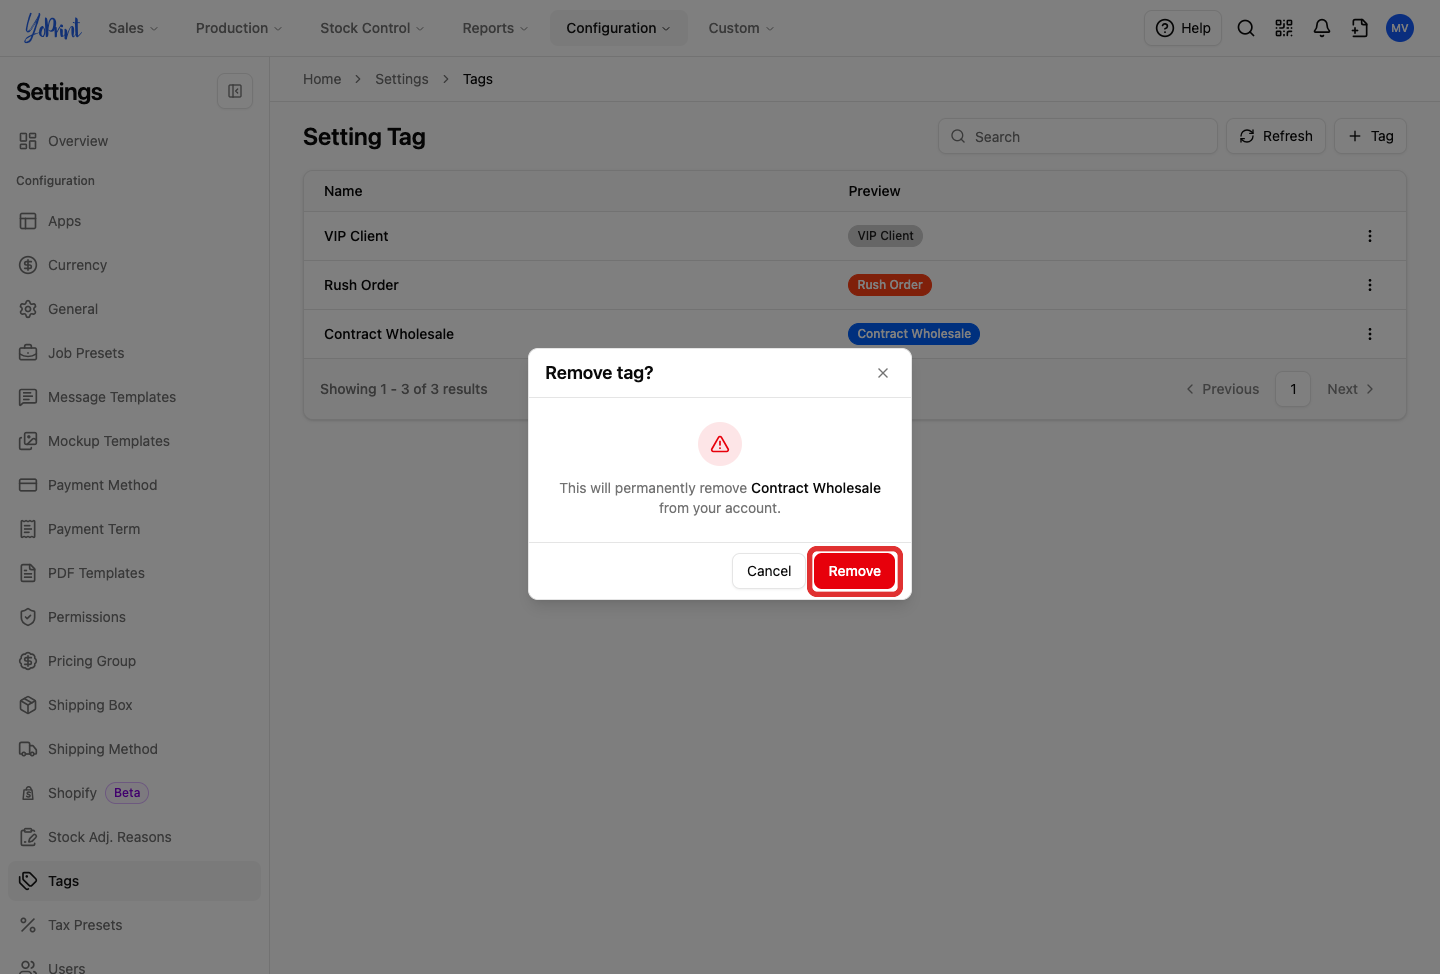Click the file import icon in header
This screenshot has height=974, width=1440.
[x=1360, y=28]
